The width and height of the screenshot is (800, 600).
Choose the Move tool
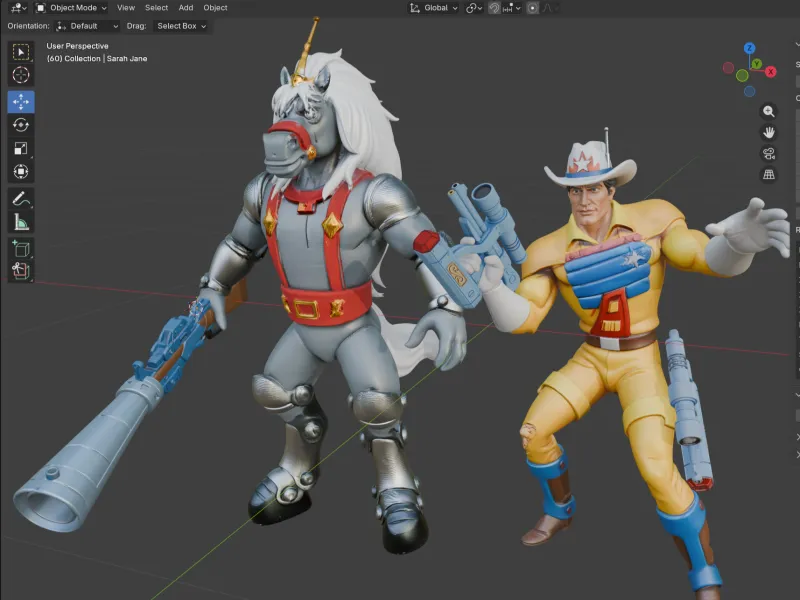pos(21,102)
